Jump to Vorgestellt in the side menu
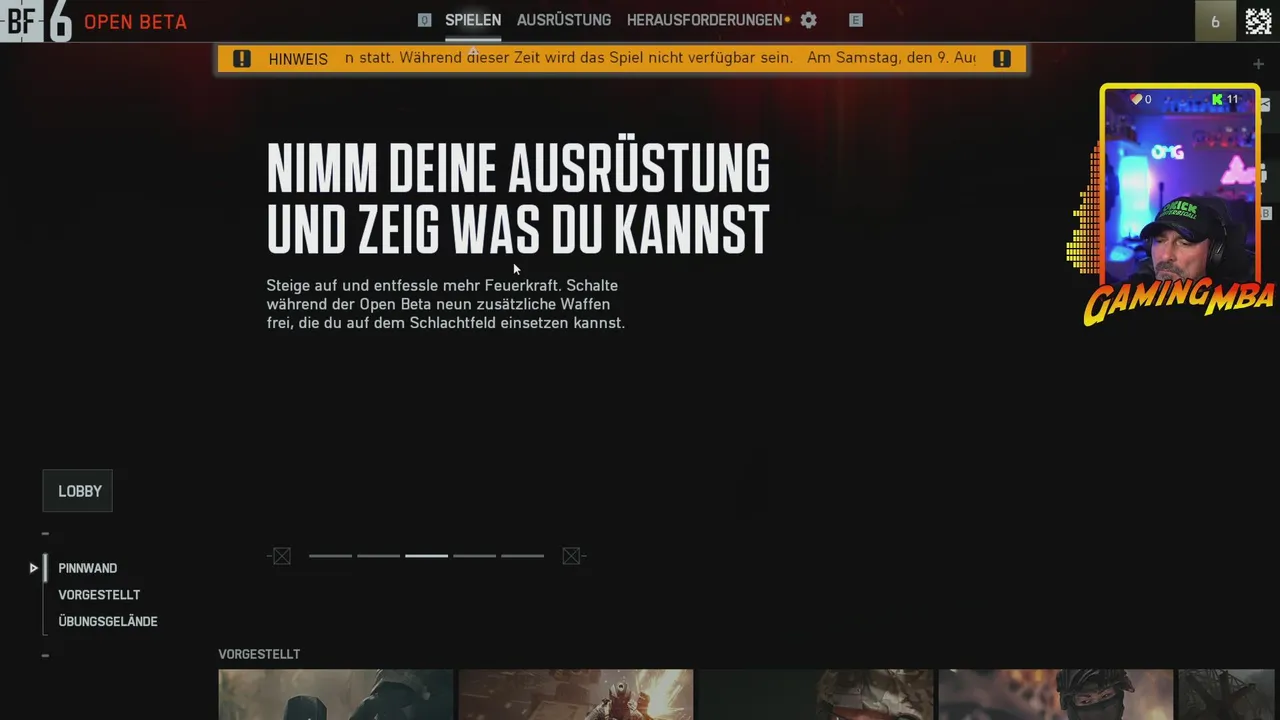This screenshot has height=720, width=1280. [99, 595]
